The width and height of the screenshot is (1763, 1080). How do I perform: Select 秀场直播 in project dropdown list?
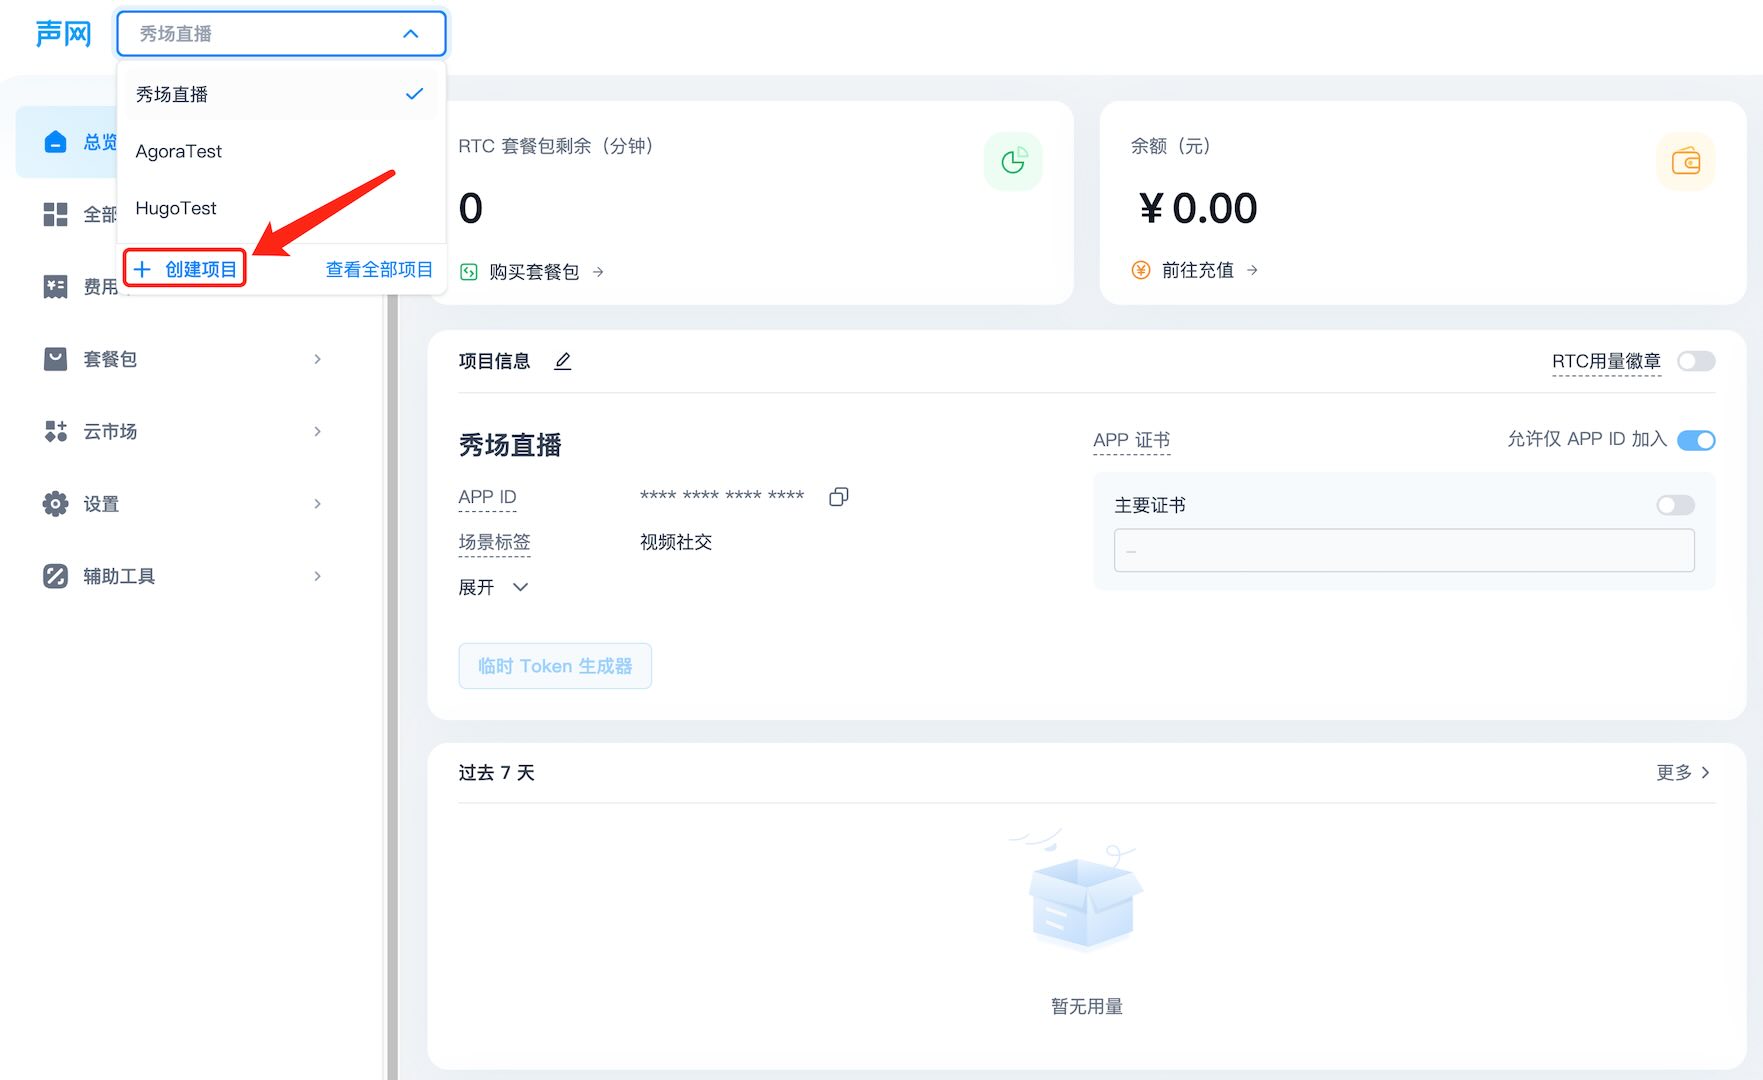280,94
